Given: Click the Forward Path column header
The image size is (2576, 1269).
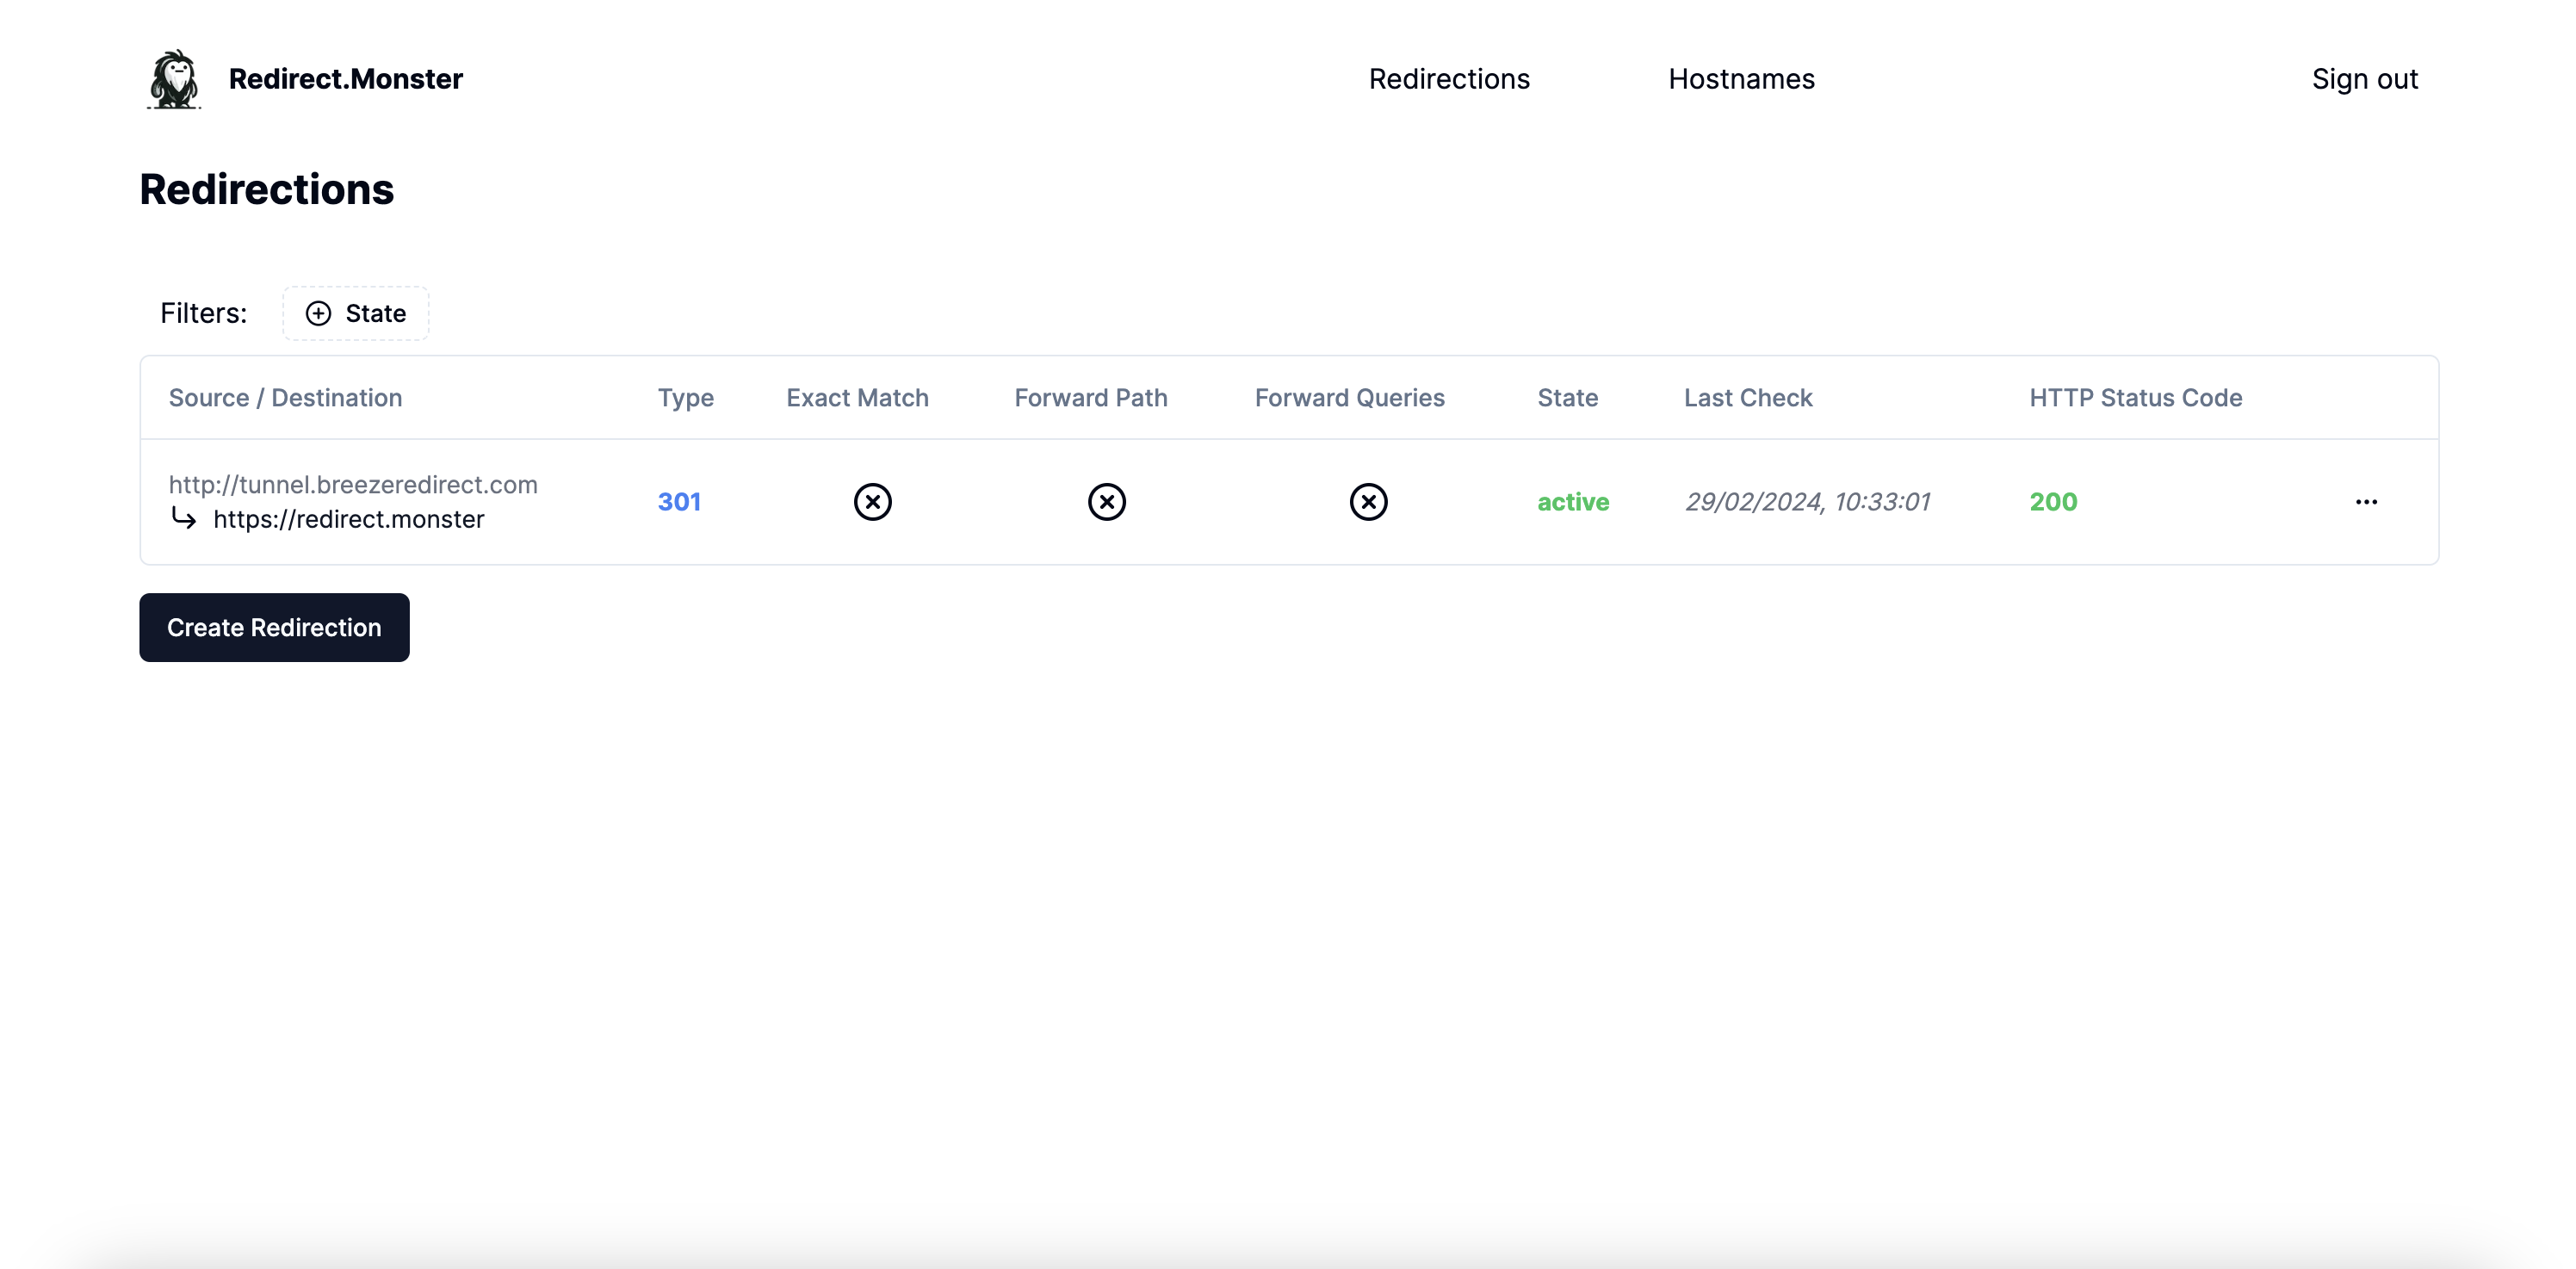Looking at the screenshot, I should point(1091,398).
